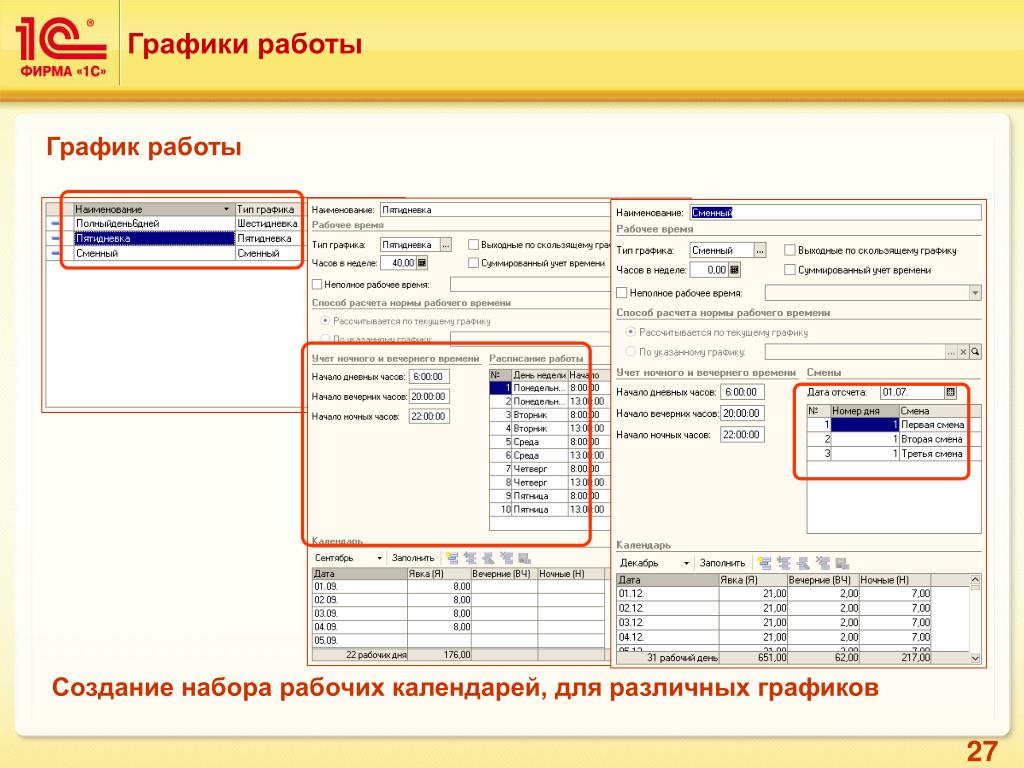
Task: Click magnifier icon in По указанному графику field
Action: (x=975, y=352)
